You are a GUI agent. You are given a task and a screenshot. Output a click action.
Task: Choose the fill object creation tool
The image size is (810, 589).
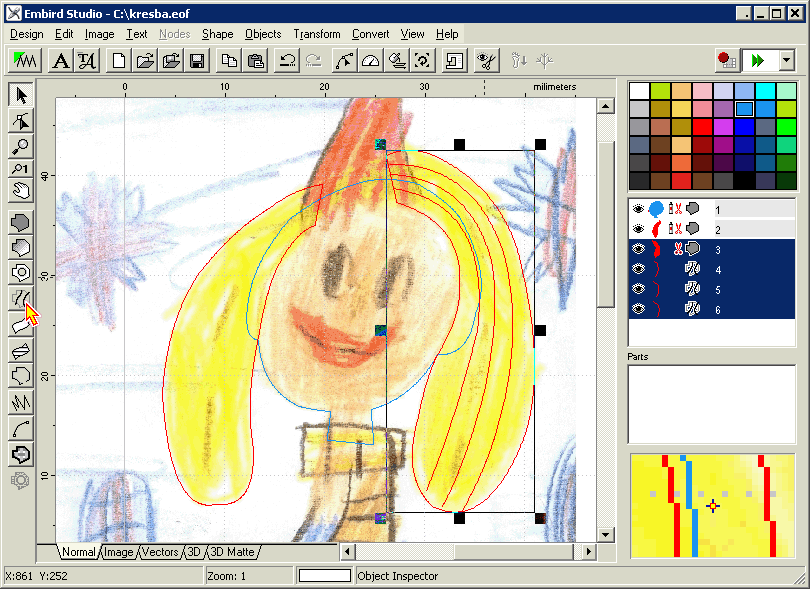(x=21, y=223)
